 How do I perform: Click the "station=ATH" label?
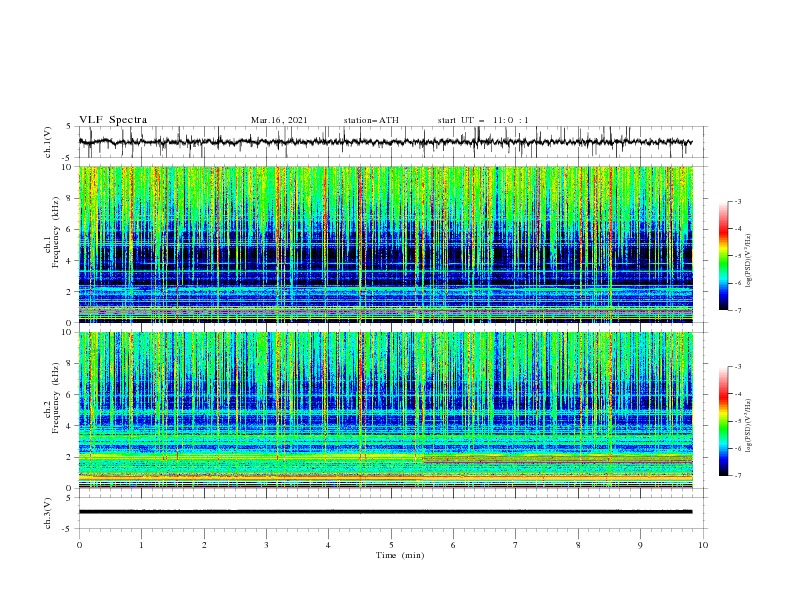[371, 120]
